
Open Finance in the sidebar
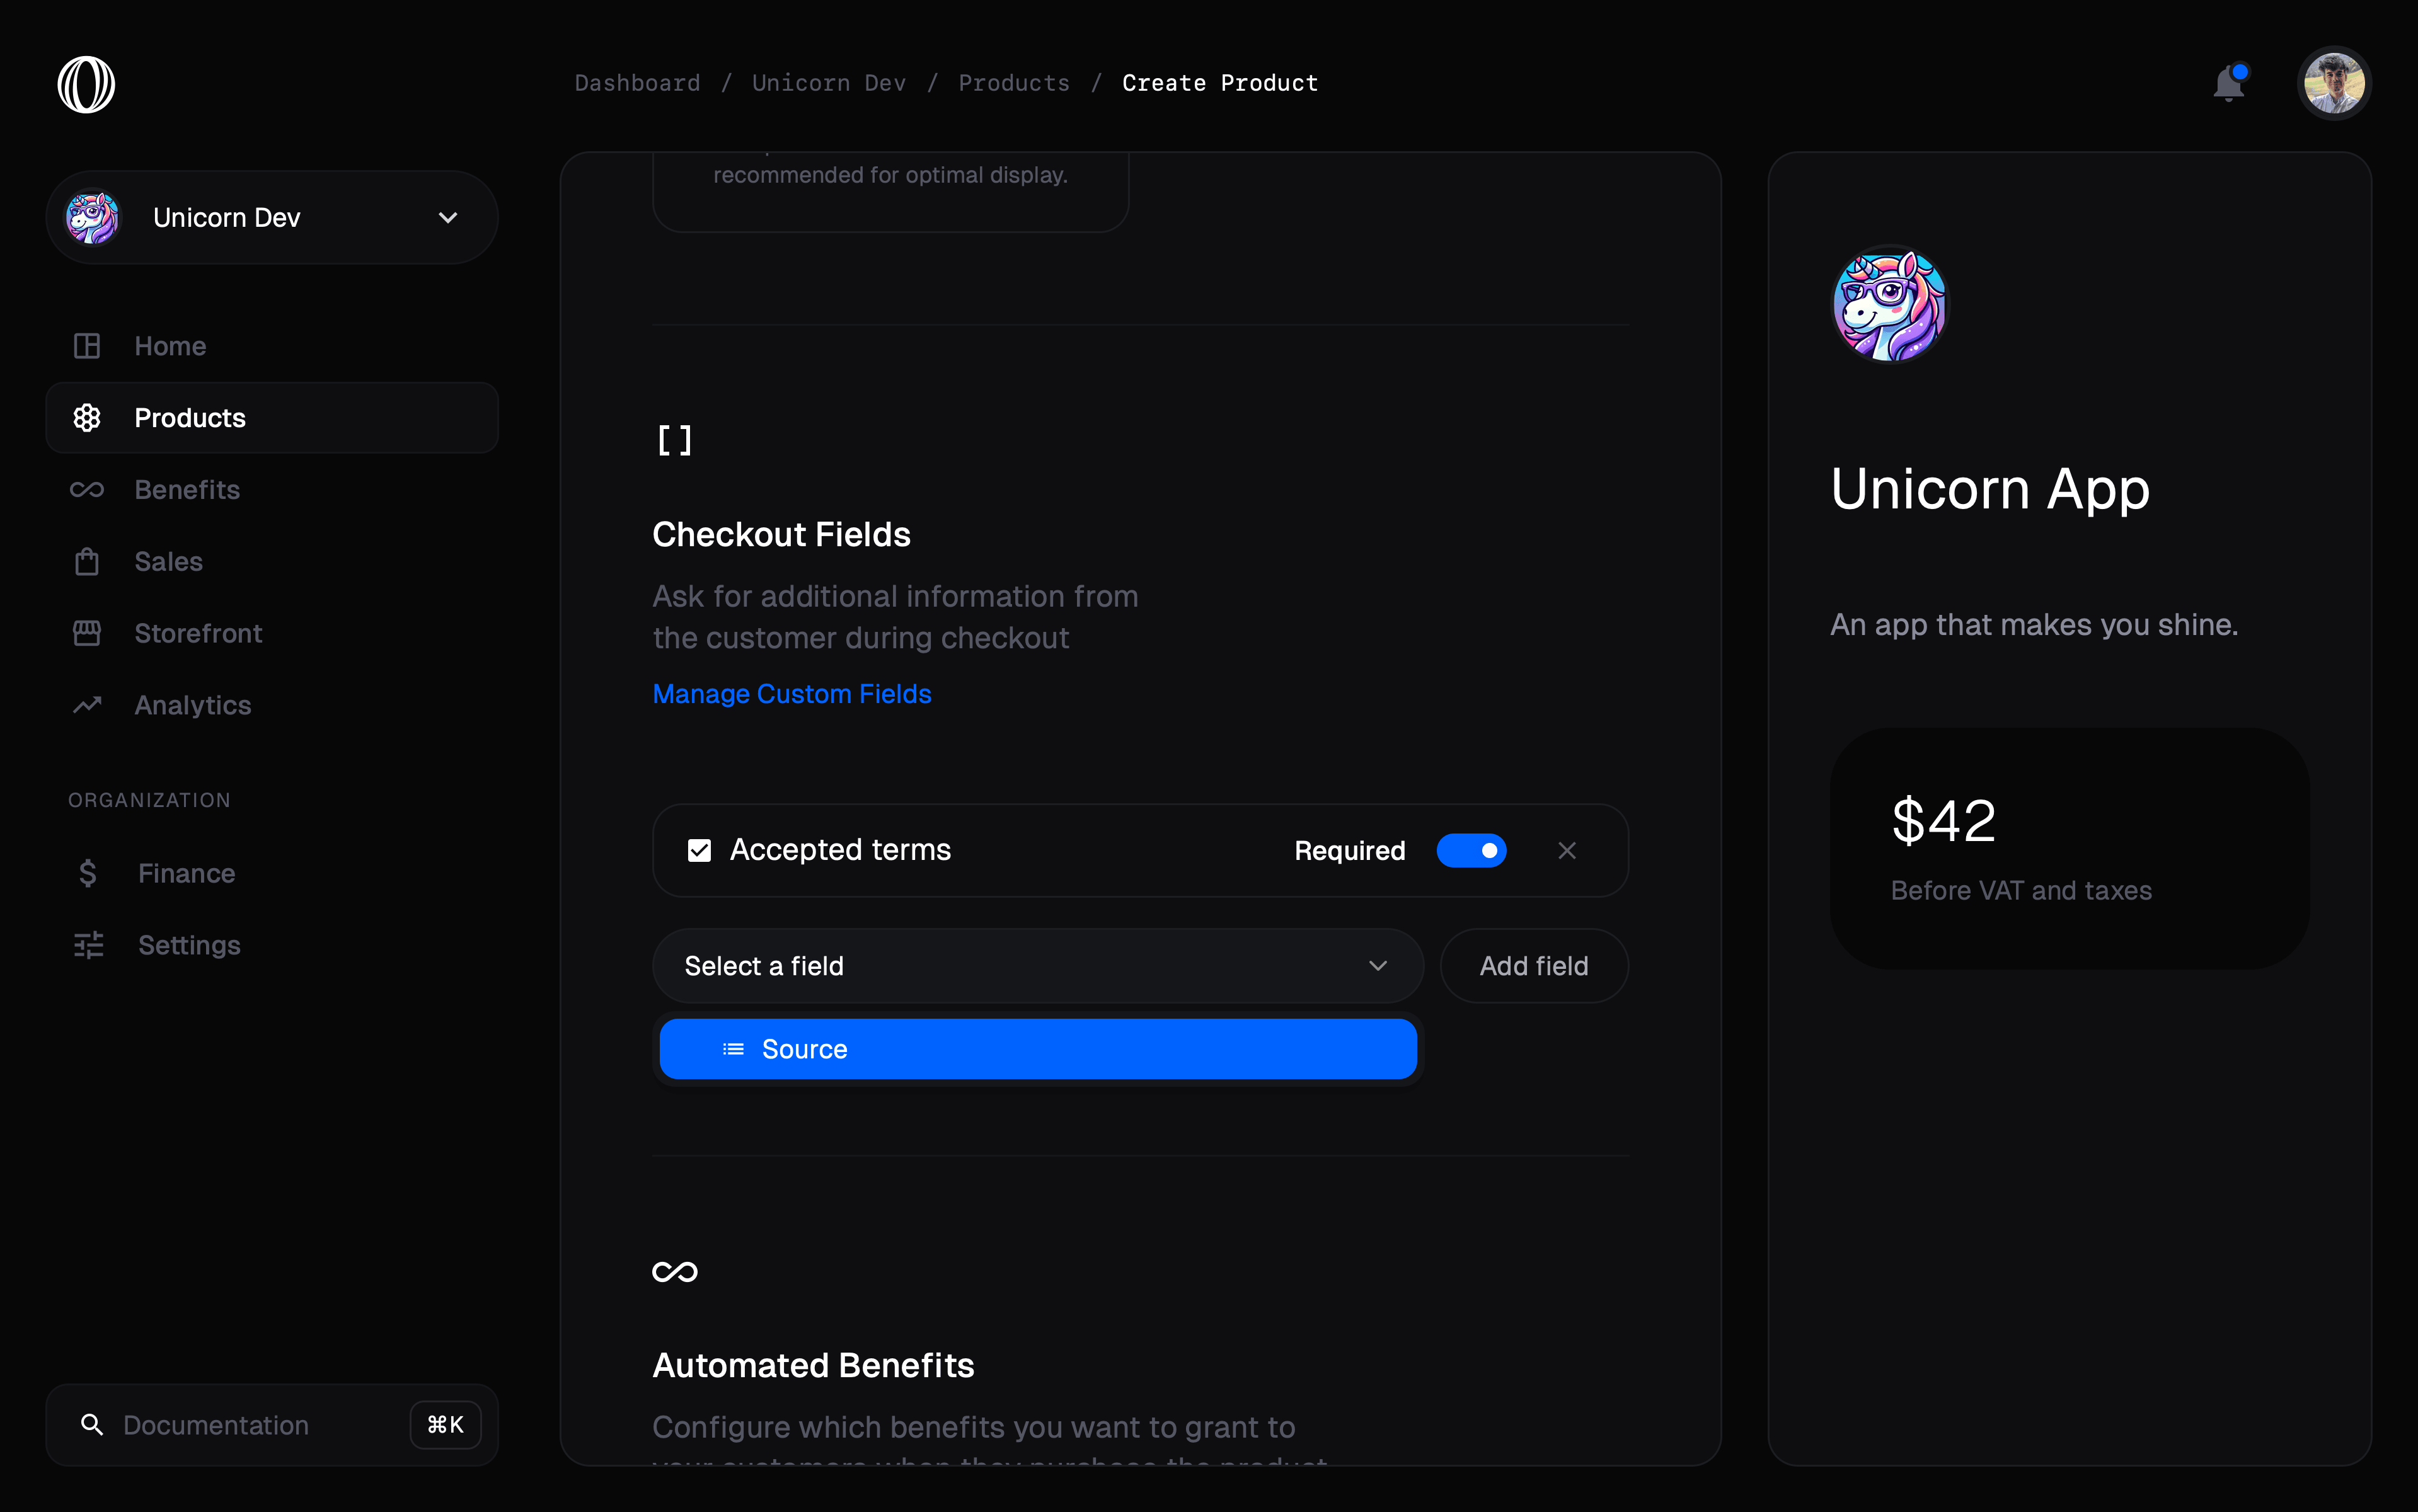tap(186, 874)
